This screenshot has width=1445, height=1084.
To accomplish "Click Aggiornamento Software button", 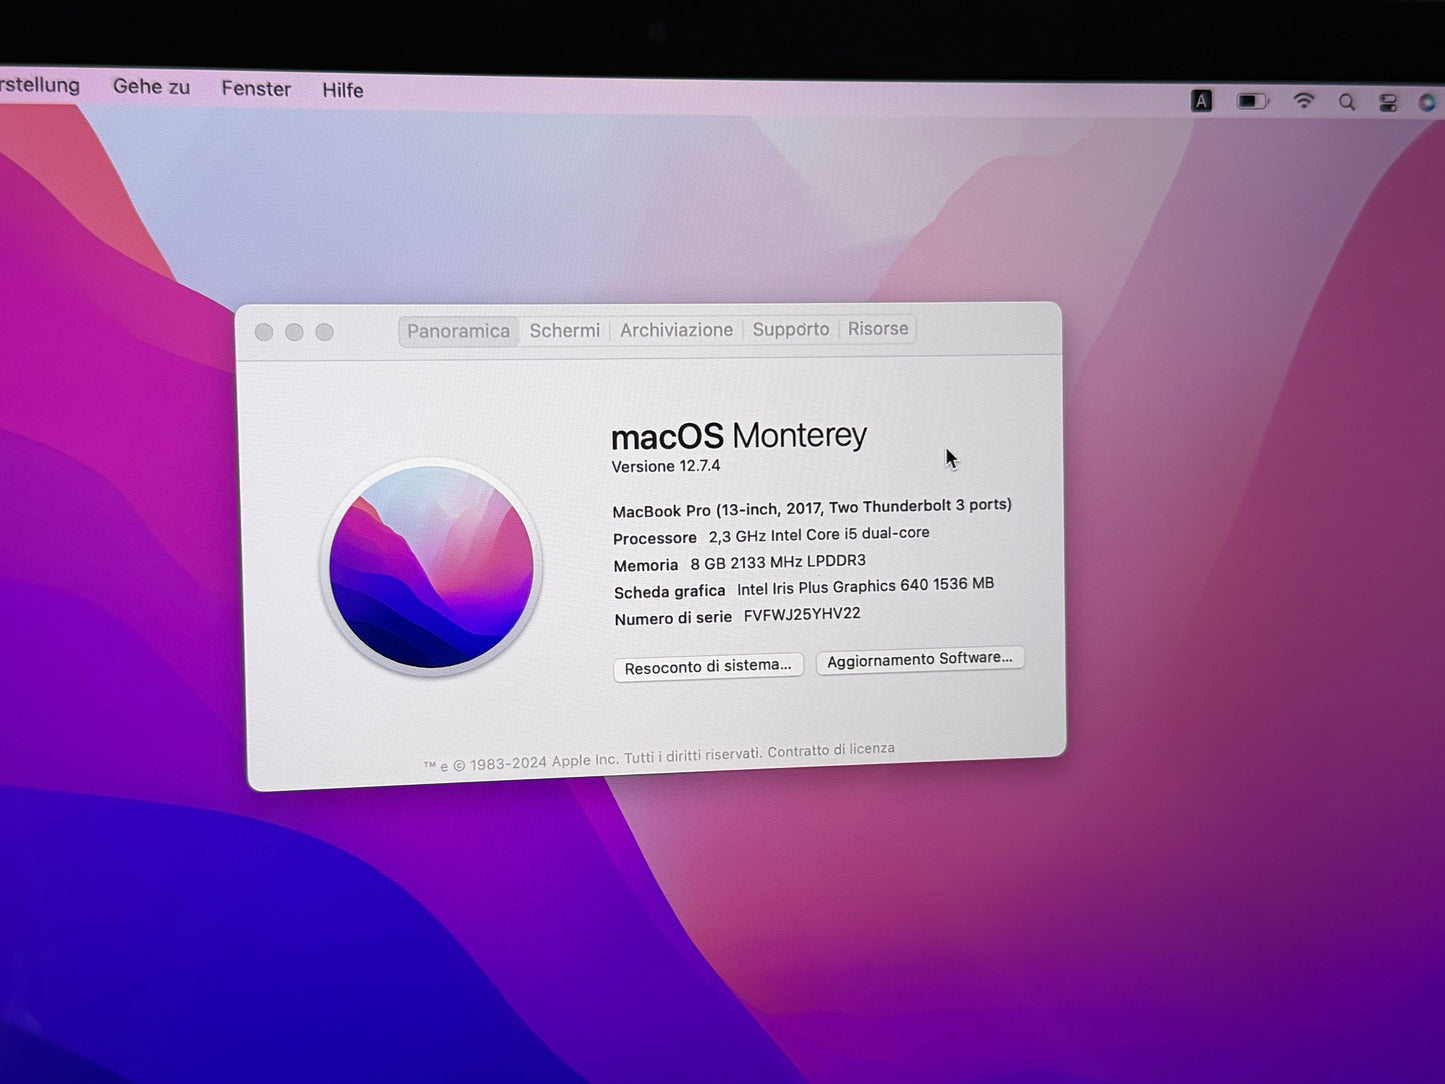I will point(920,659).
